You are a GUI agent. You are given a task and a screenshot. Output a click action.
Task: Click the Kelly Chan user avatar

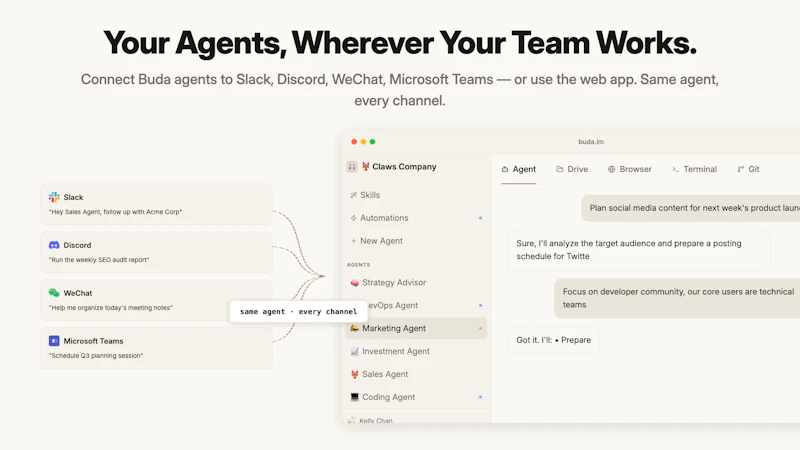point(352,420)
